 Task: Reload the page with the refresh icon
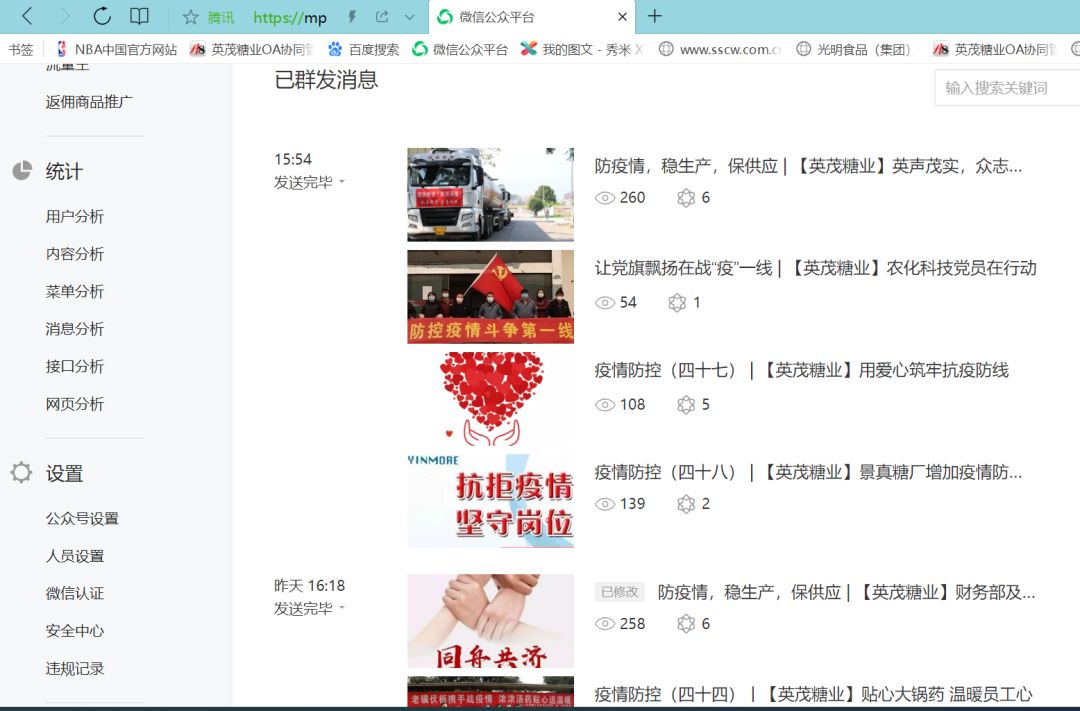[102, 16]
